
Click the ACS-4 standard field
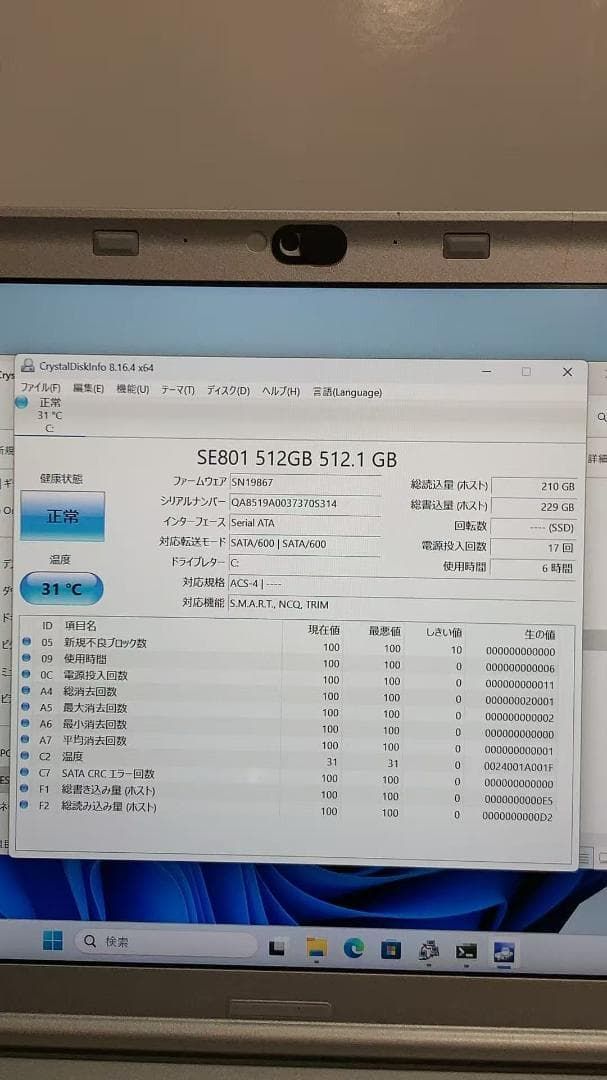point(402,583)
